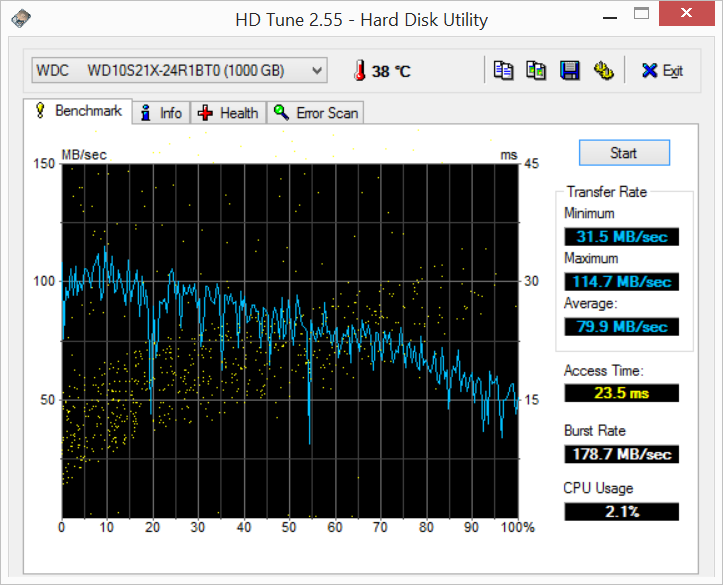Click the 79.9 MB/sec average value
The width and height of the screenshot is (723, 585).
click(622, 326)
